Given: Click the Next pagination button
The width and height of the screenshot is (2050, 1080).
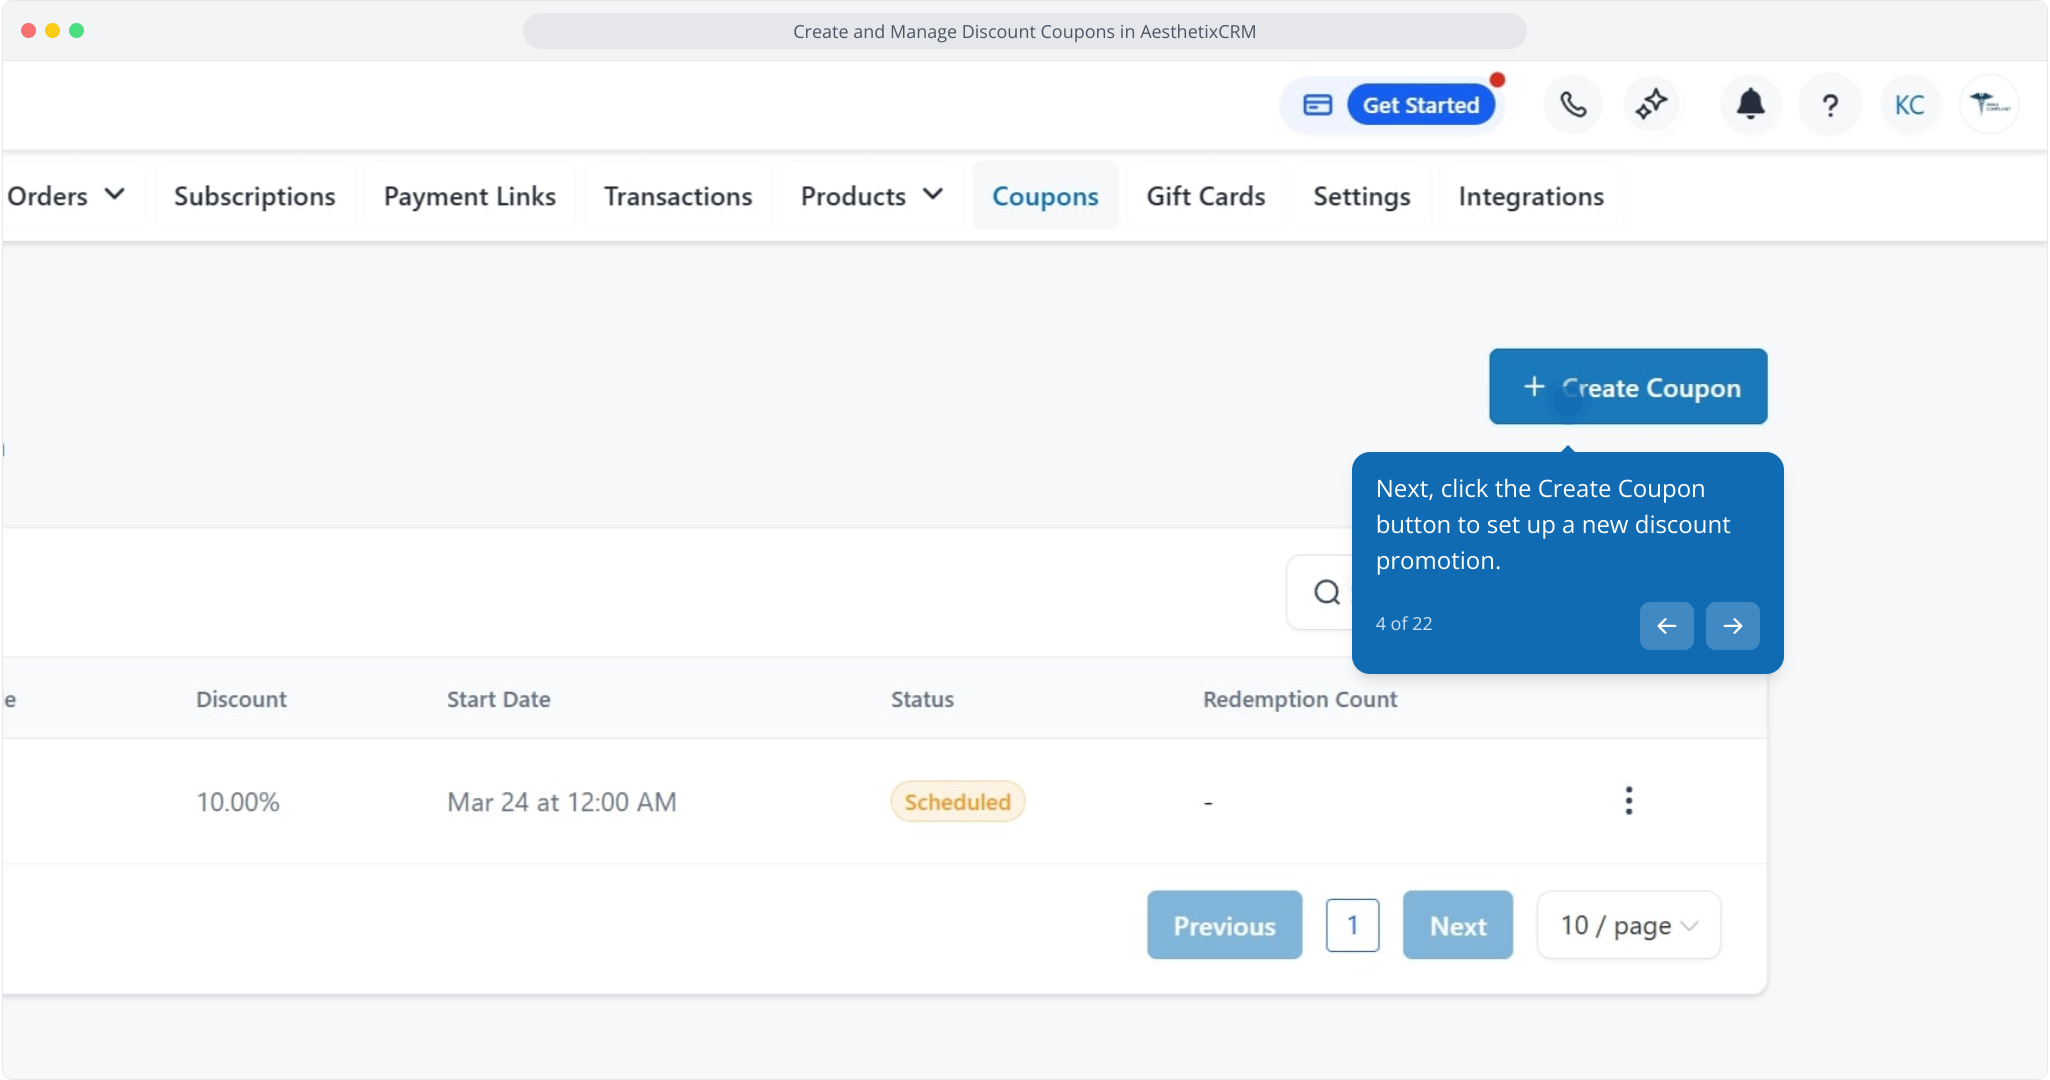Looking at the screenshot, I should [x=1457, y=926].
